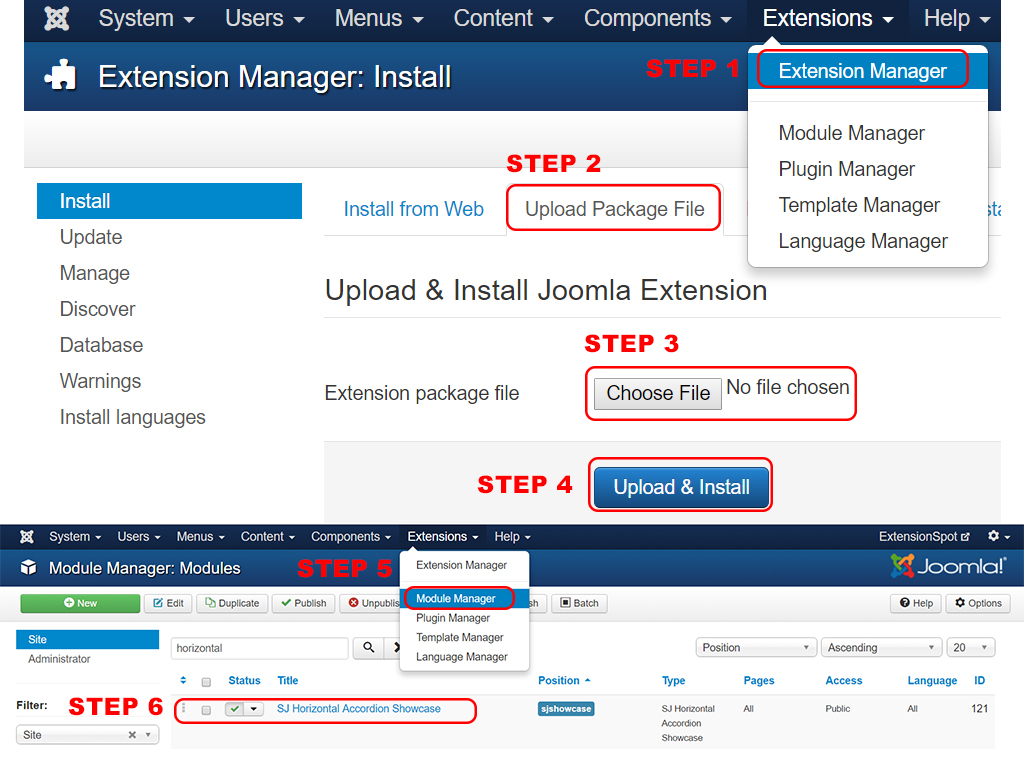Click the Choose File button

point(657,393)
